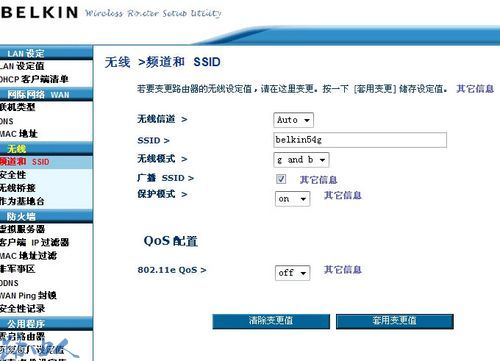Image resolution: width=500 pixels, height=361 pixels.
Task: Click the BELKIN logo
Action: (x=39, y=12)
